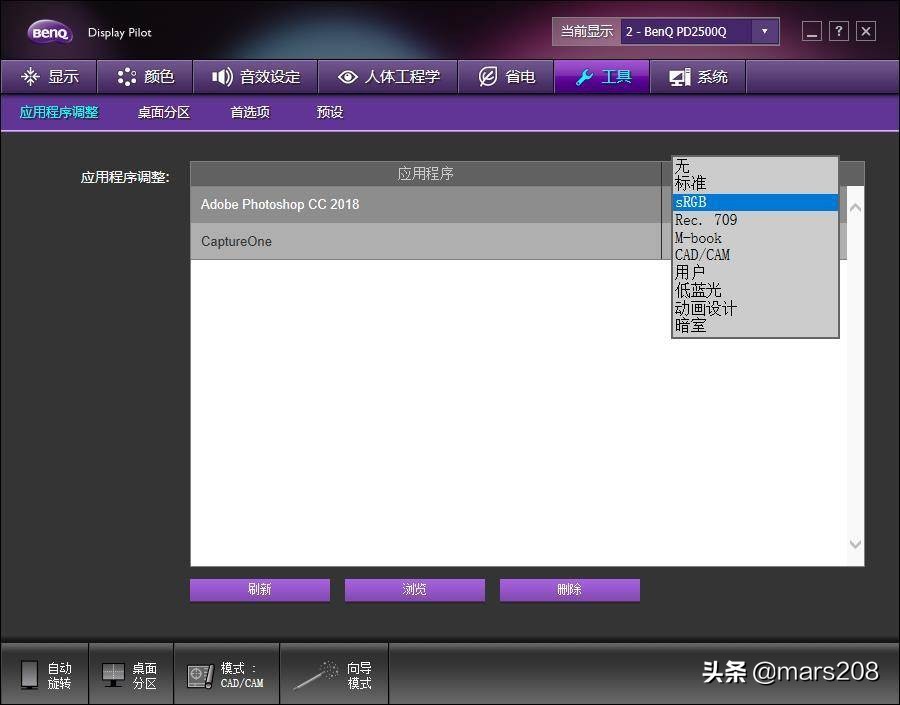Open the help question mark button
The width and height of the screenshot is (900, 705).
tap(839, 31)
